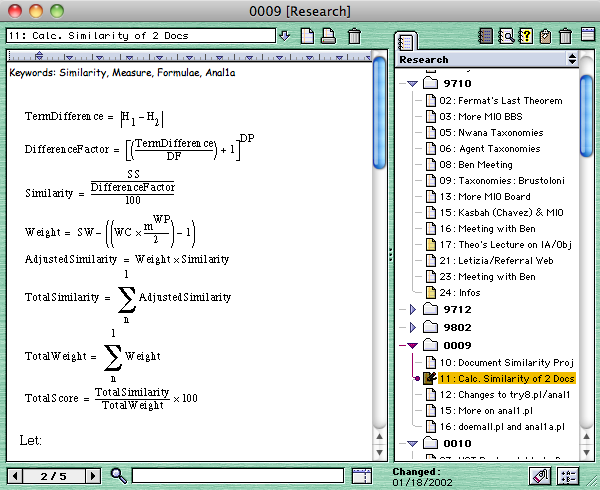Click the window layout icon at top right
This screenshot has width=600, height=490.
[x=588, y=34]
